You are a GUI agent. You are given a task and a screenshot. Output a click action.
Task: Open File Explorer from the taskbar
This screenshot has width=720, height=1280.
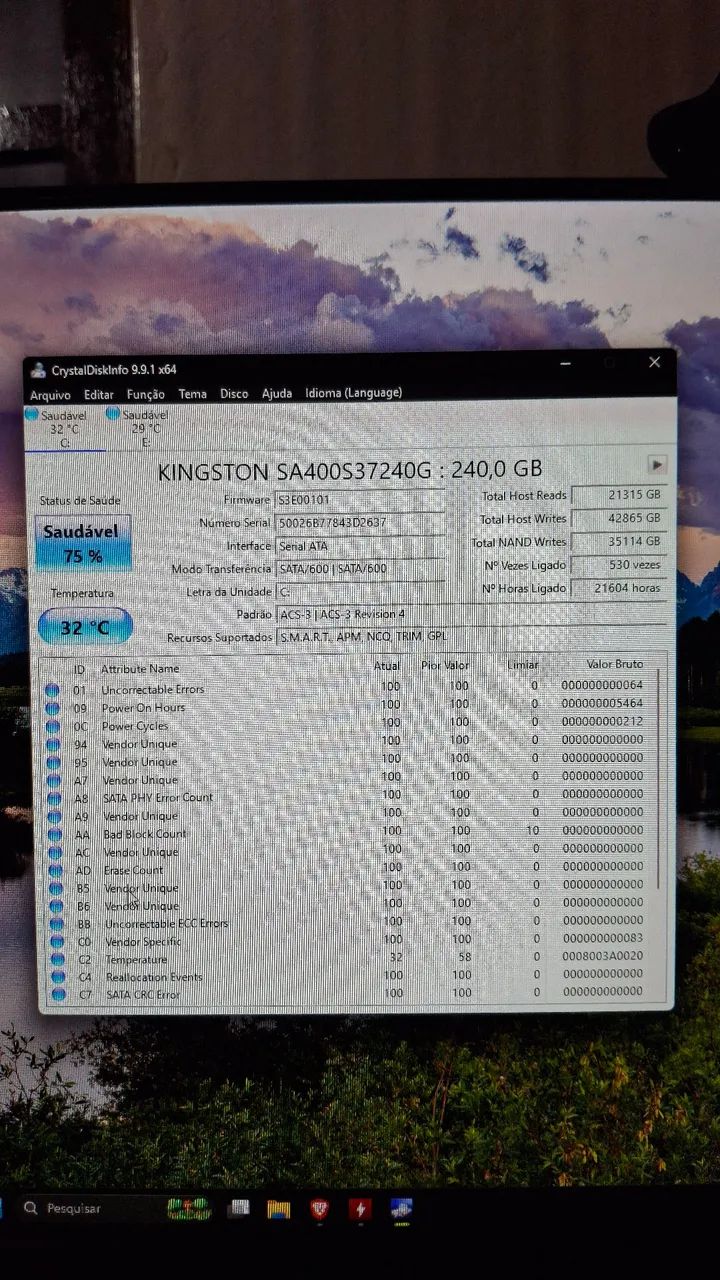click(x=278, y=1209)
